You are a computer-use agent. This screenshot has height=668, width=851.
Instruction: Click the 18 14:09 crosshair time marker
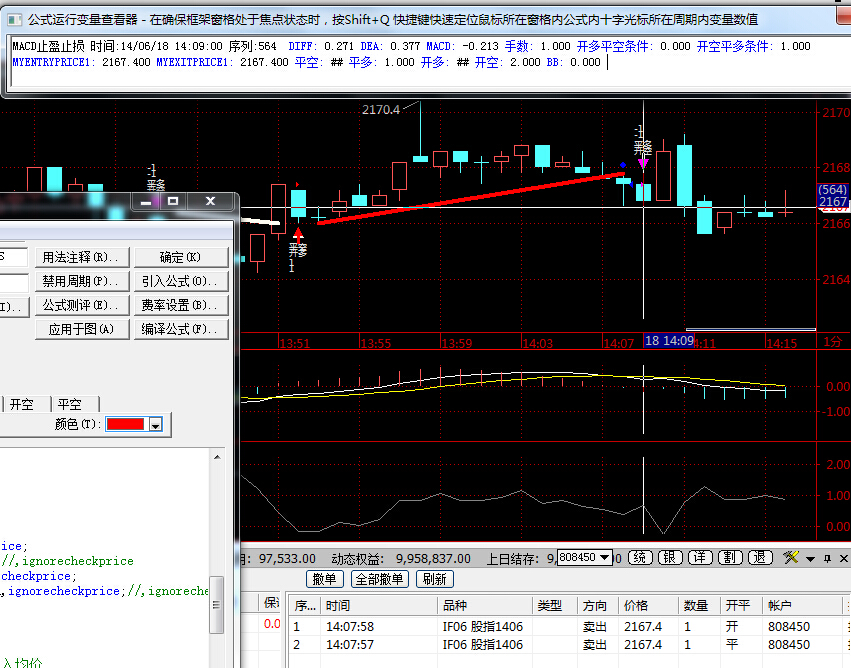(669, 341)
